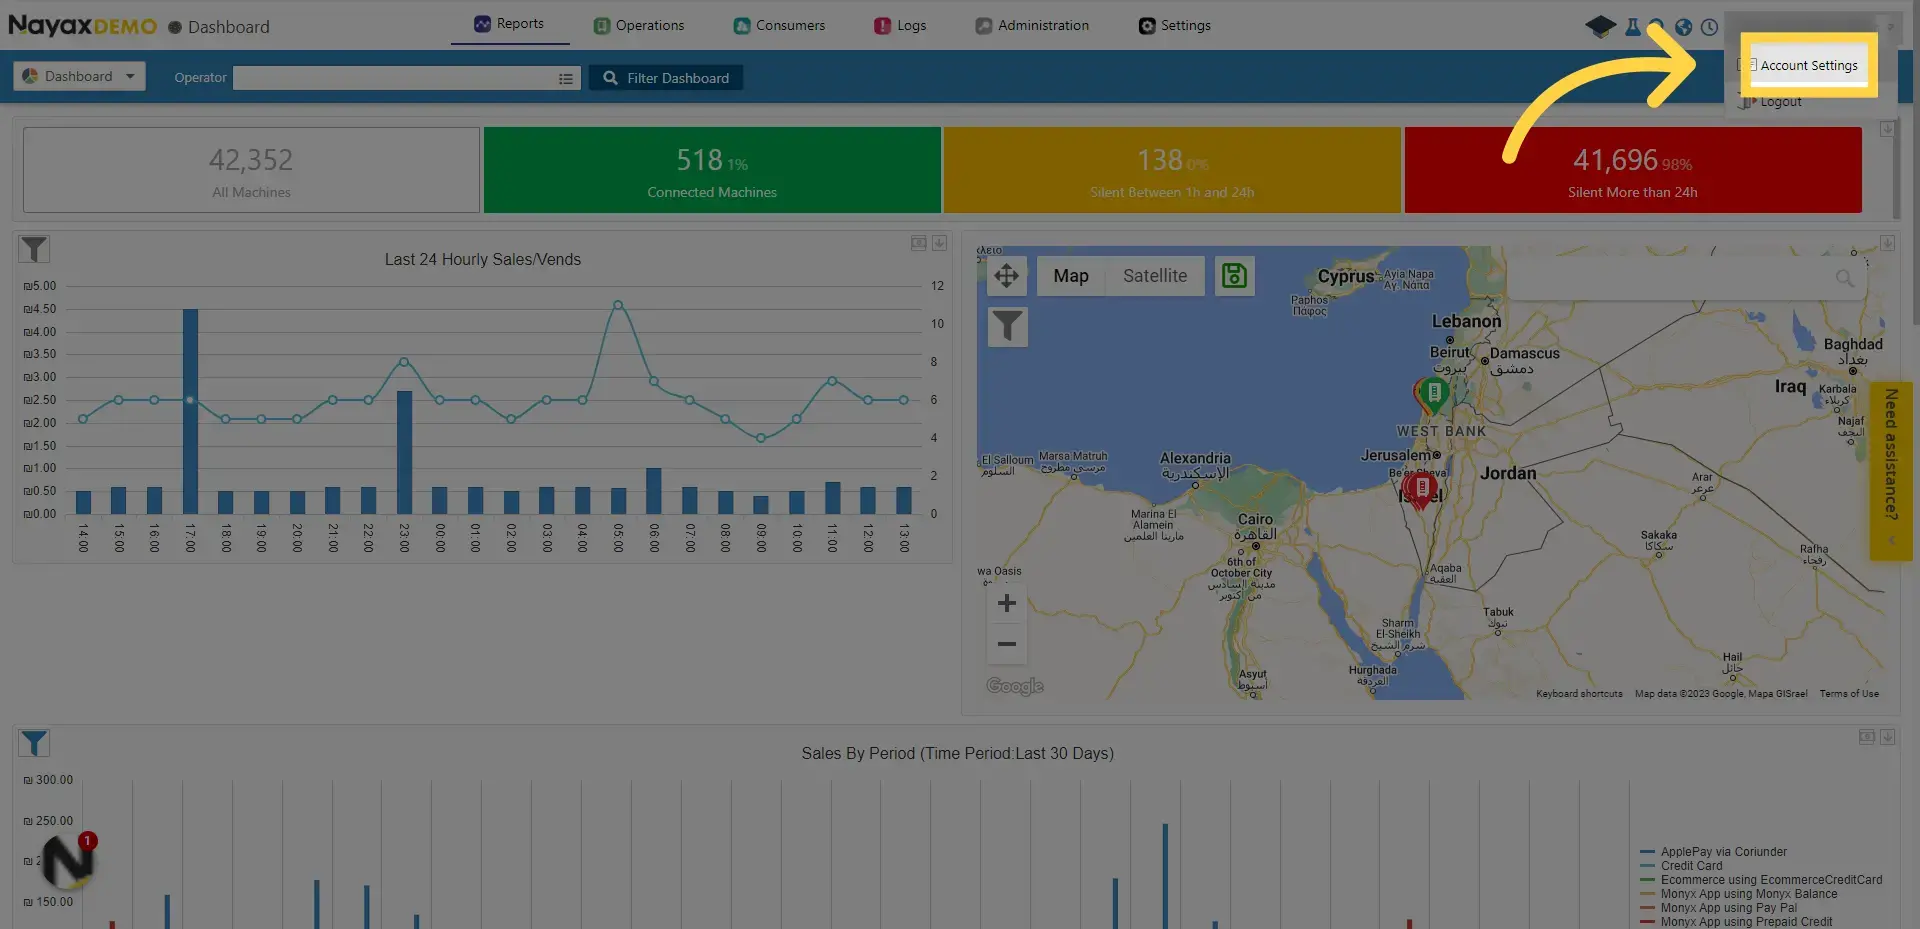The image size is (1920, 929).
Task: Select Account Settings from user menu
Action: coord(1808,65)
